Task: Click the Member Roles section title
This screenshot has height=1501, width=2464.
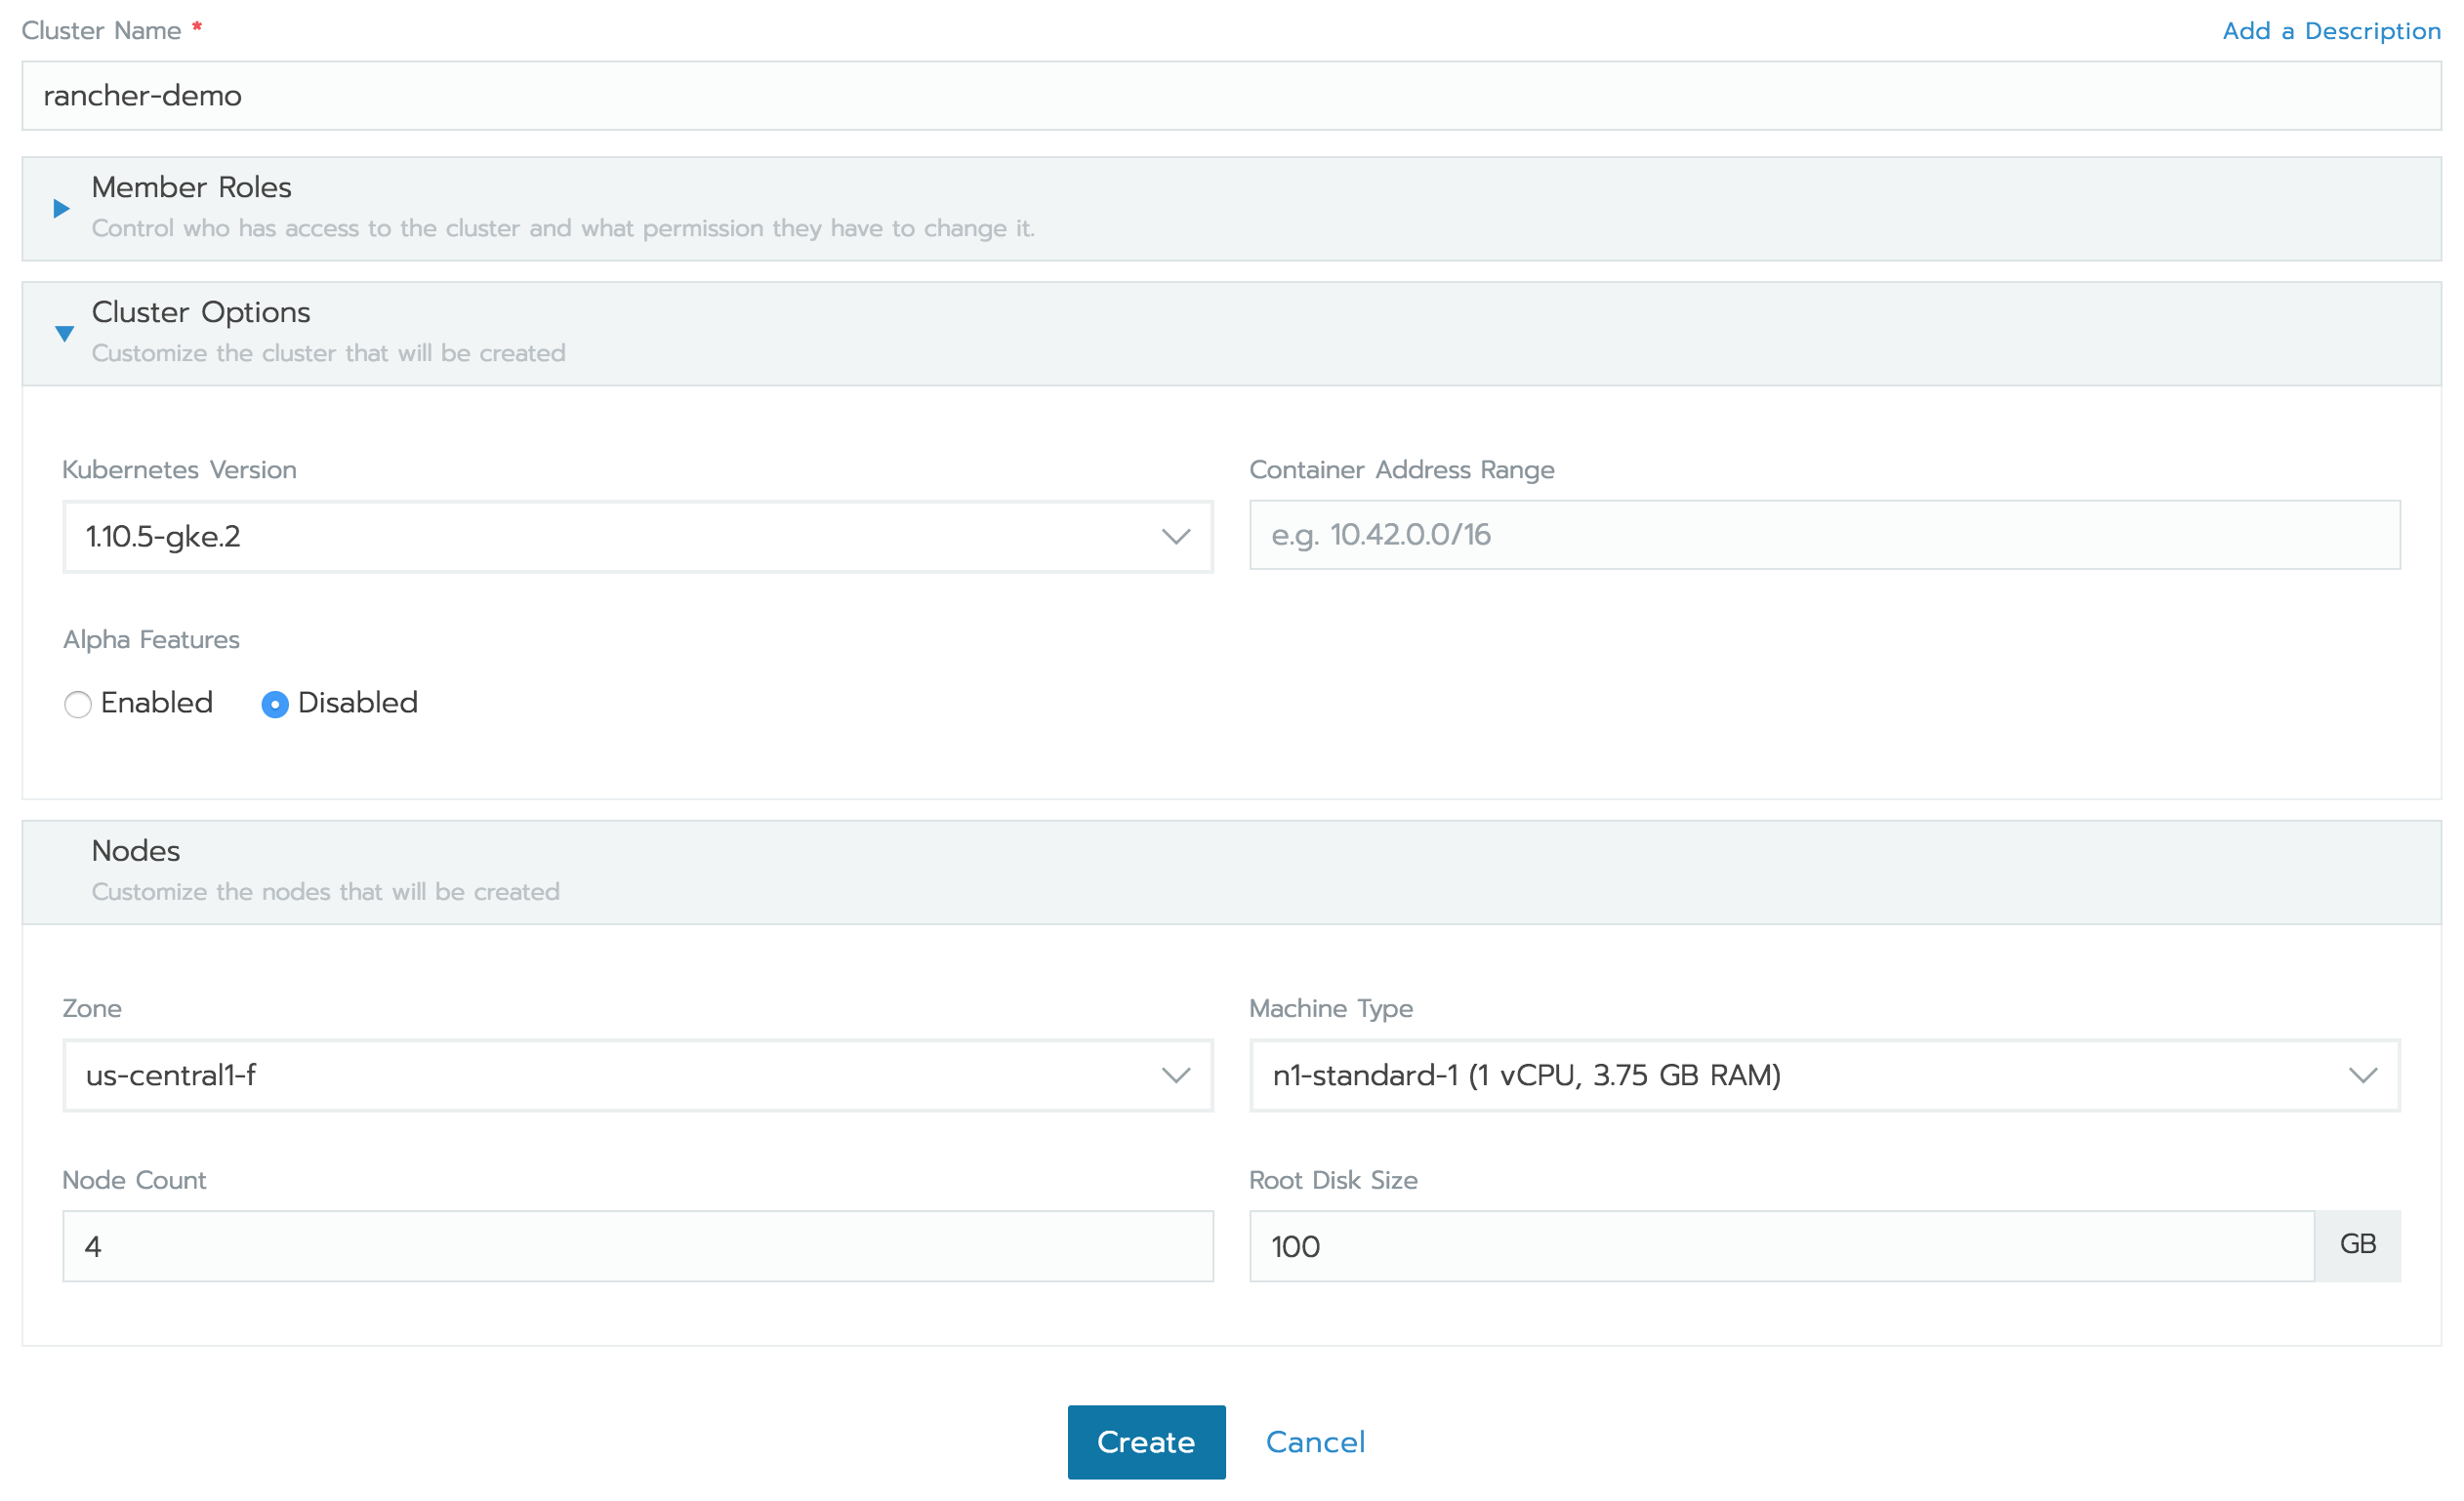Action: (191, 187)
